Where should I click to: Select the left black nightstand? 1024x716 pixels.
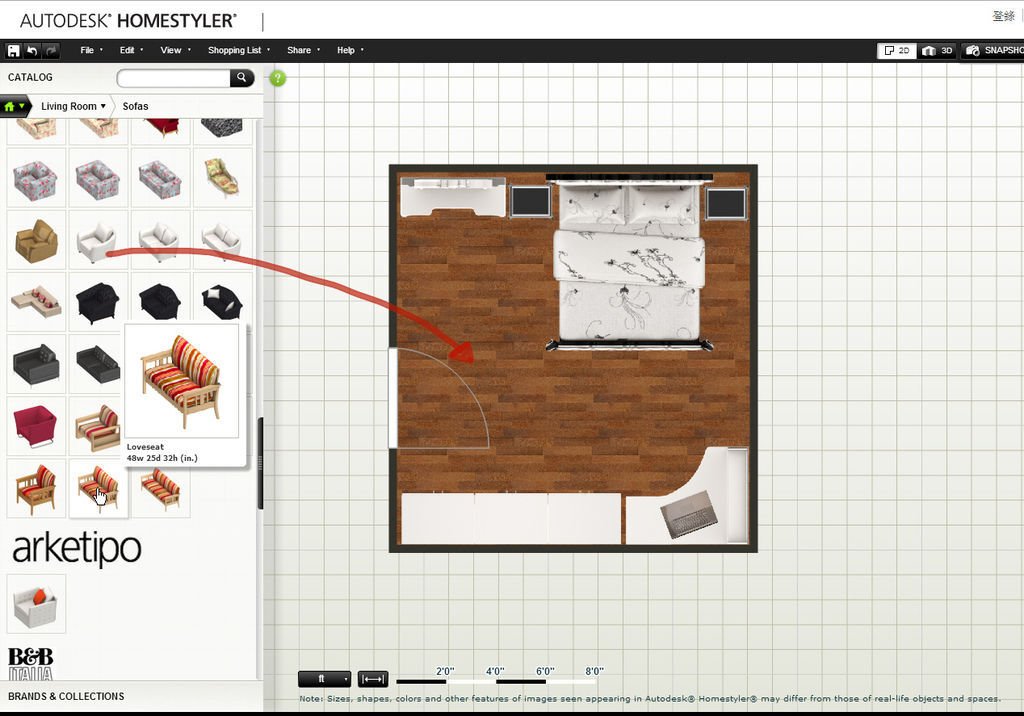[531, 202]
